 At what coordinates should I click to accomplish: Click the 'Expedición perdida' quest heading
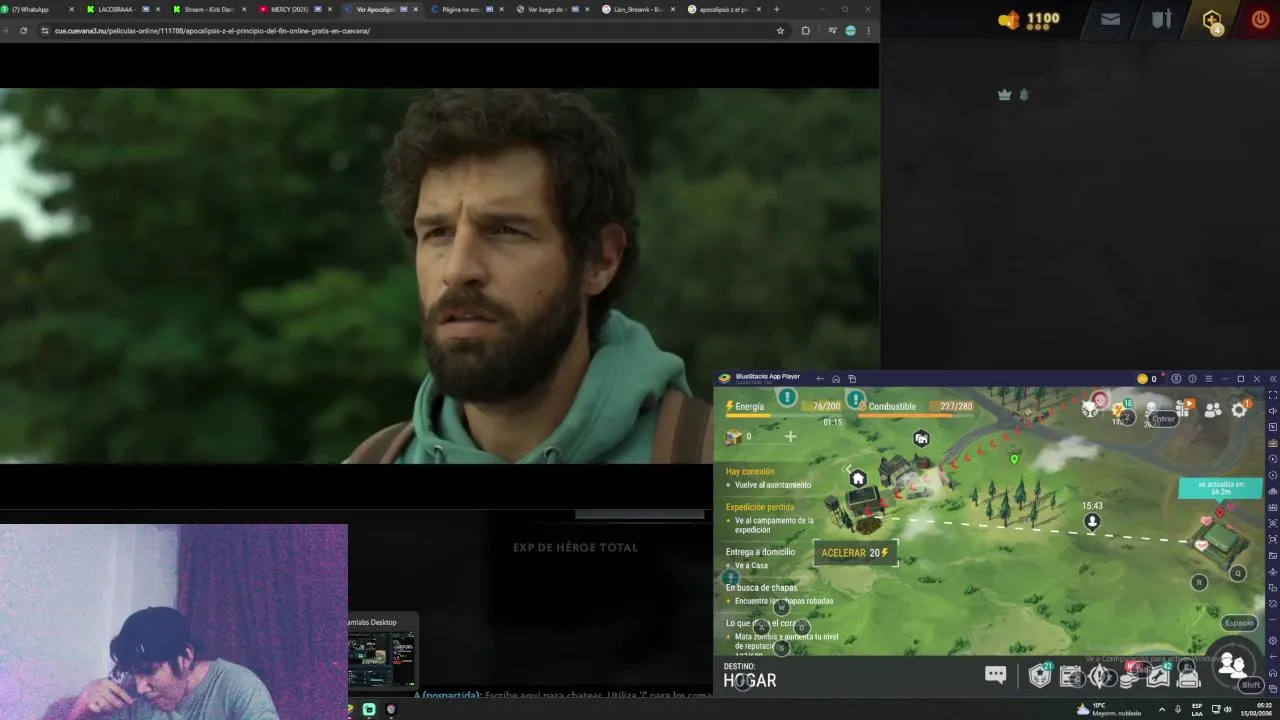(x=760, y=507)
